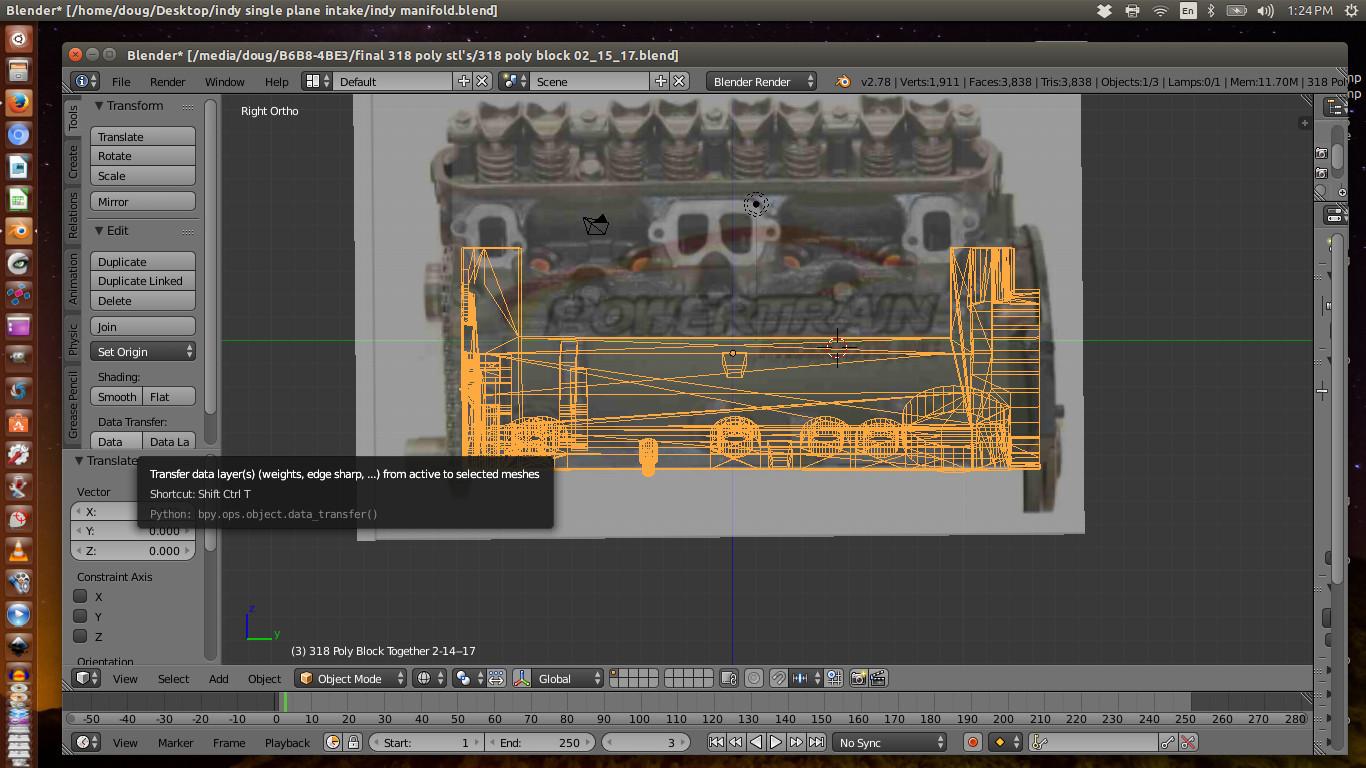Click the OpenGL render camera icon
This screenshot has height=768, width=1366.
857,678
